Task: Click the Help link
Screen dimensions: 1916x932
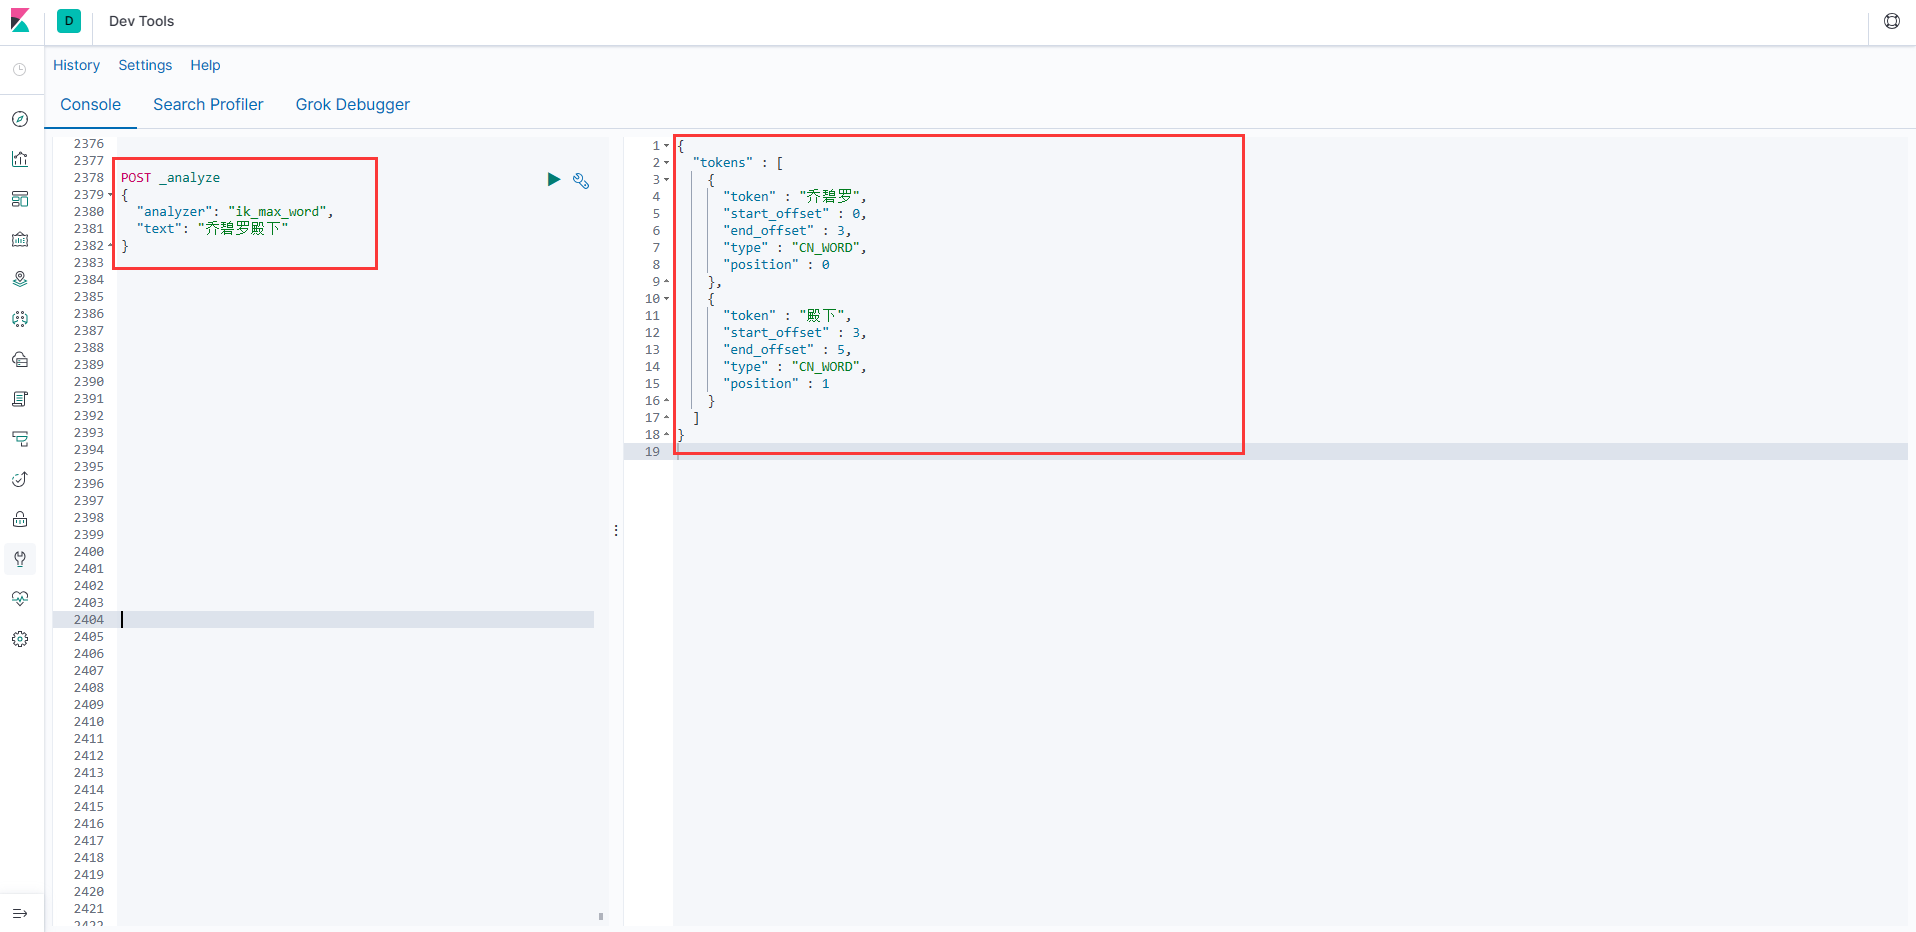Action: (x=205, y=65)
